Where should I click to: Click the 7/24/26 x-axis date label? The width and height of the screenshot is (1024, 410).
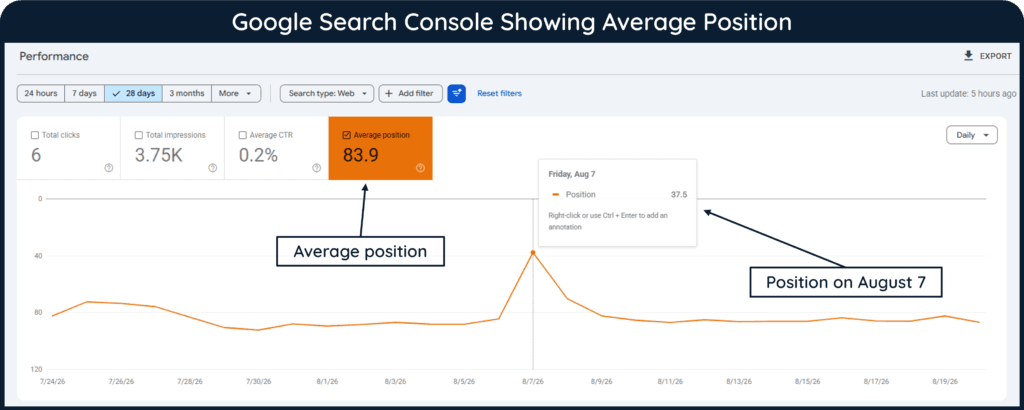pyautogui.click(x=52, y=379)
